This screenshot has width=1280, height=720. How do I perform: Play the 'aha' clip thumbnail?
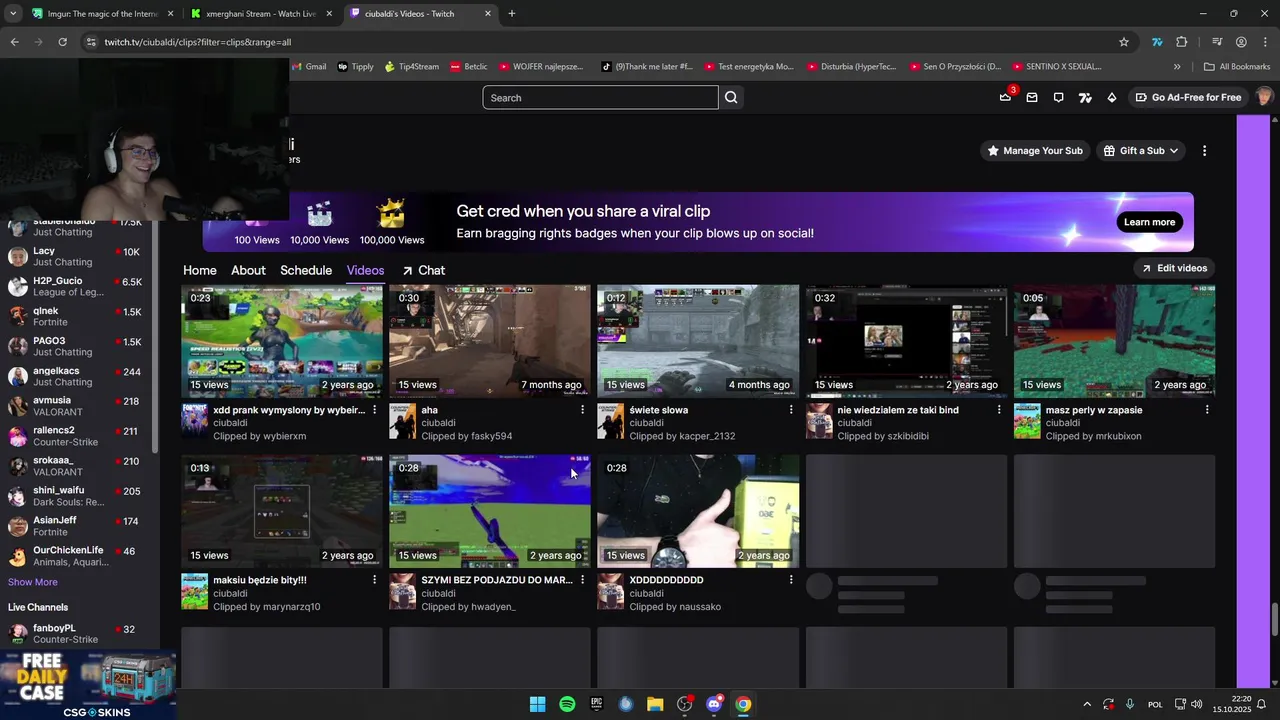490,341
